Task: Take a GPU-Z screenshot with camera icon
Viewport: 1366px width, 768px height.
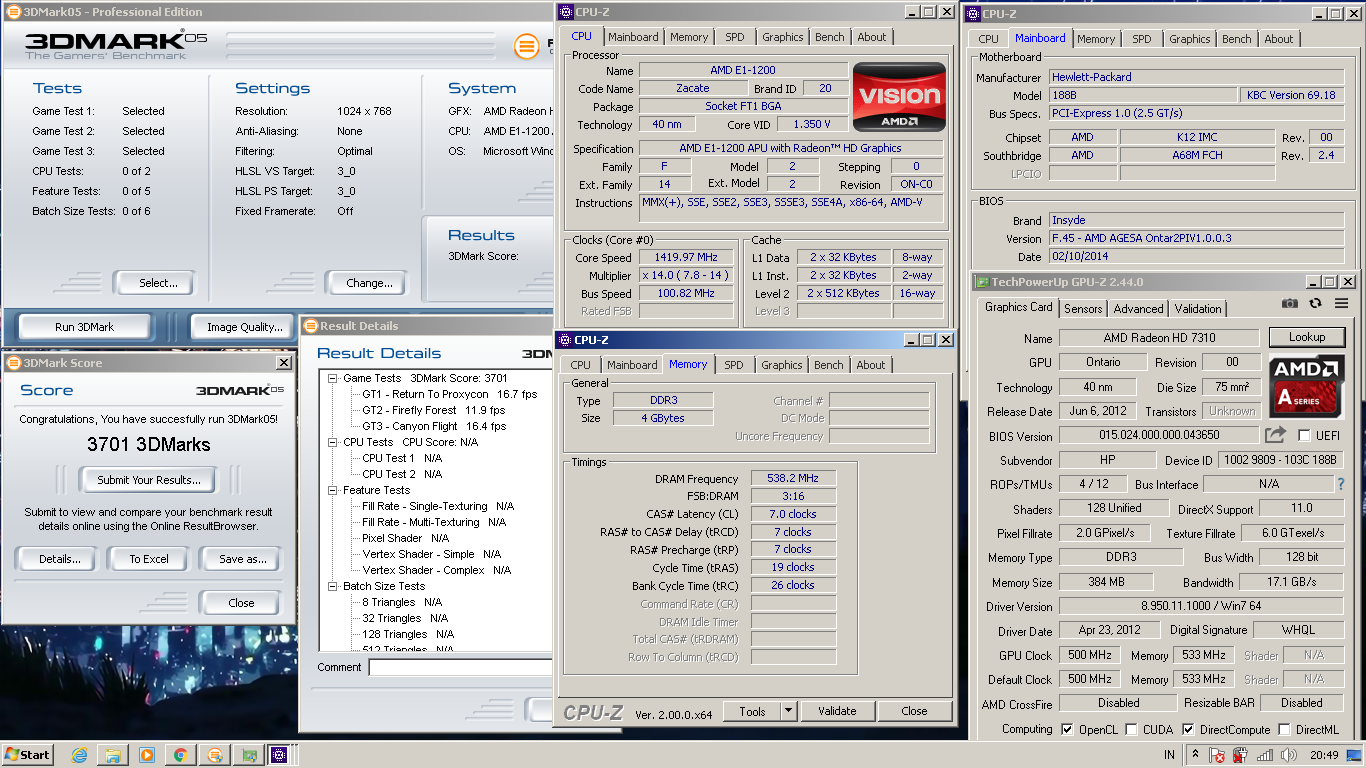Action: [x=1290, y=303]
